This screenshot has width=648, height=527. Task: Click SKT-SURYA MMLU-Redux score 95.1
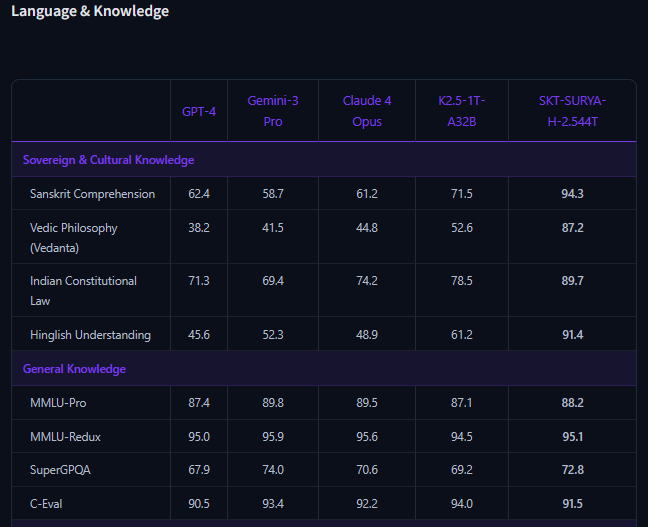(x=572, y=437)
